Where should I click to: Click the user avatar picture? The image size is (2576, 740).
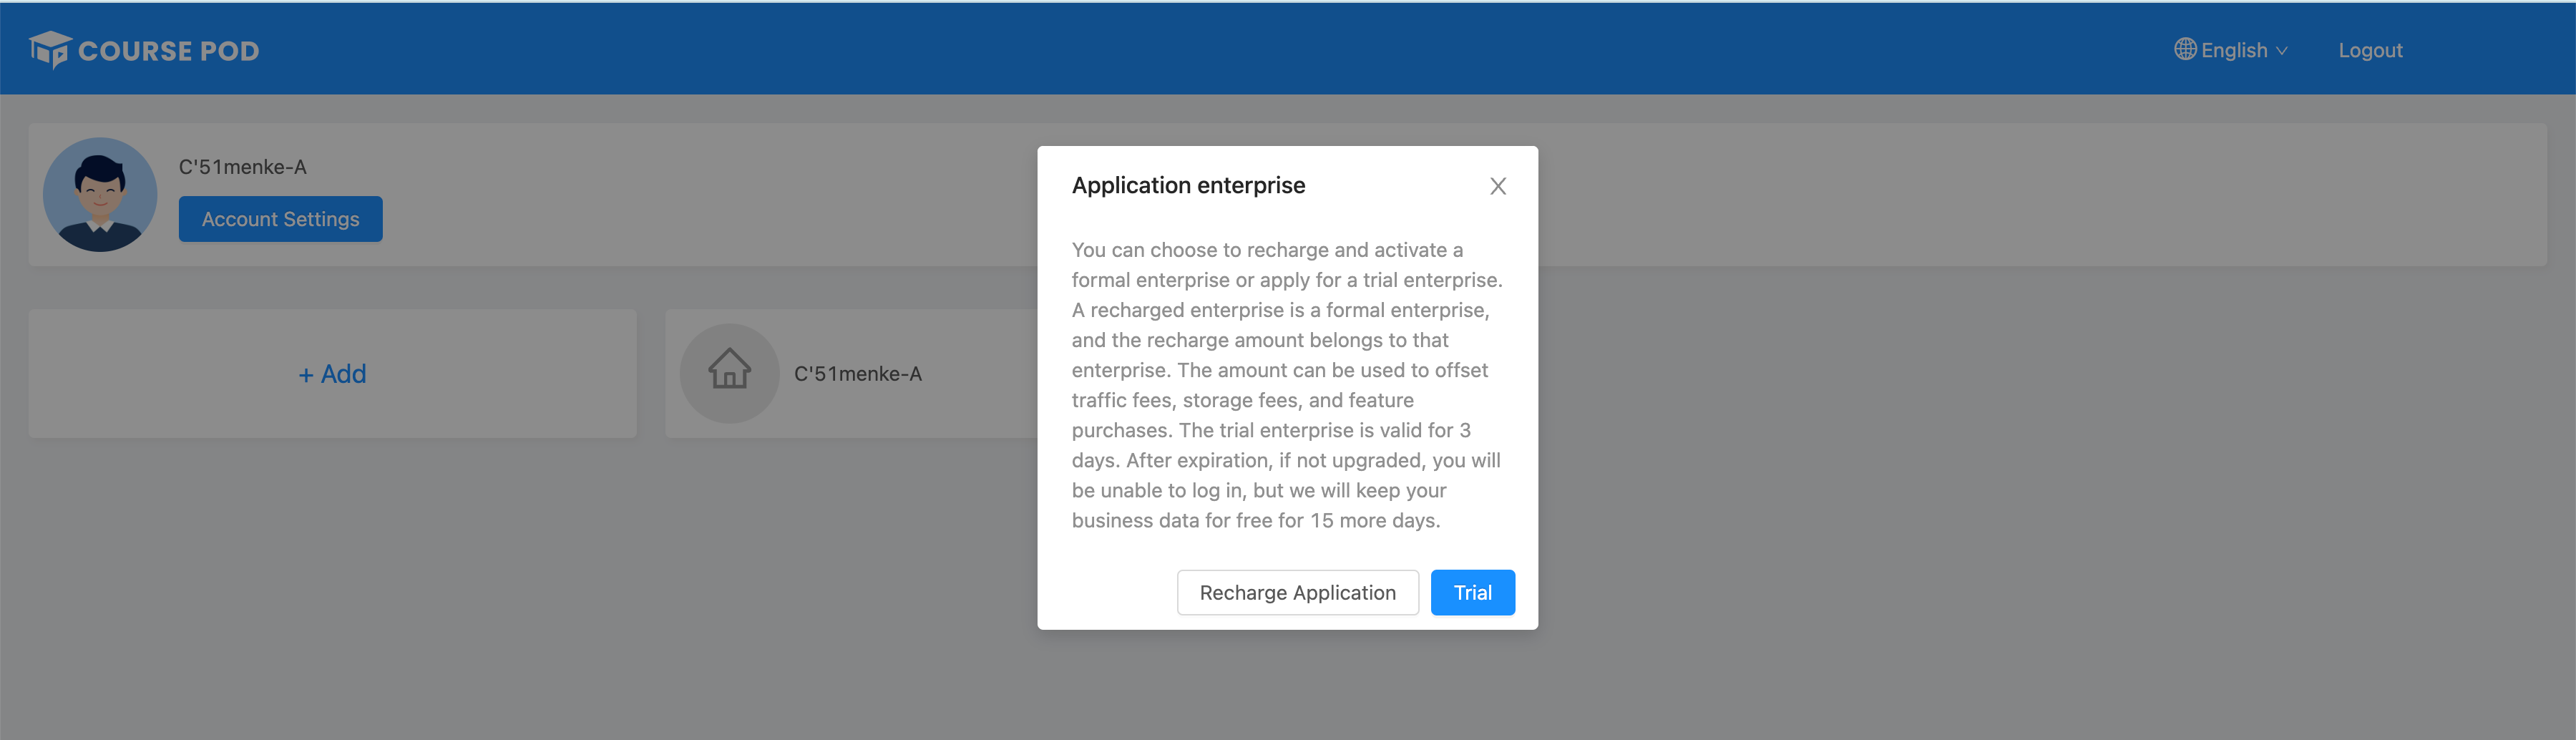pos(100,194)
